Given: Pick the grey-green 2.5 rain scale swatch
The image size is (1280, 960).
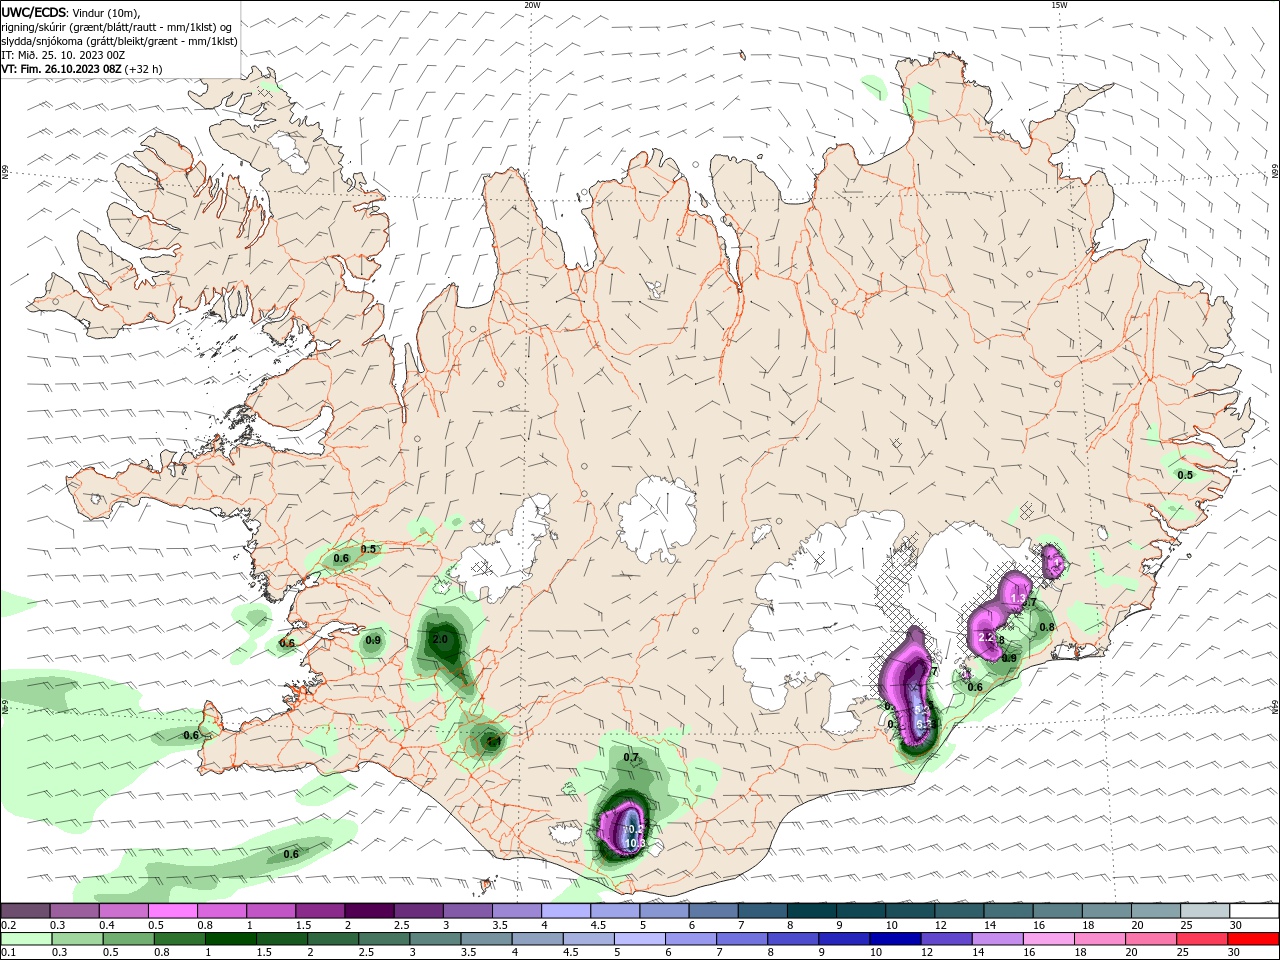Looking at the screenshot, I should point(383,938).
